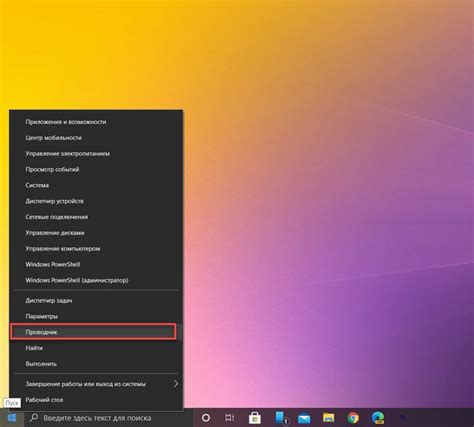Open Диспетчер устройств menu entry
This screenshot has width=474, height=427.
click(96, 201)
